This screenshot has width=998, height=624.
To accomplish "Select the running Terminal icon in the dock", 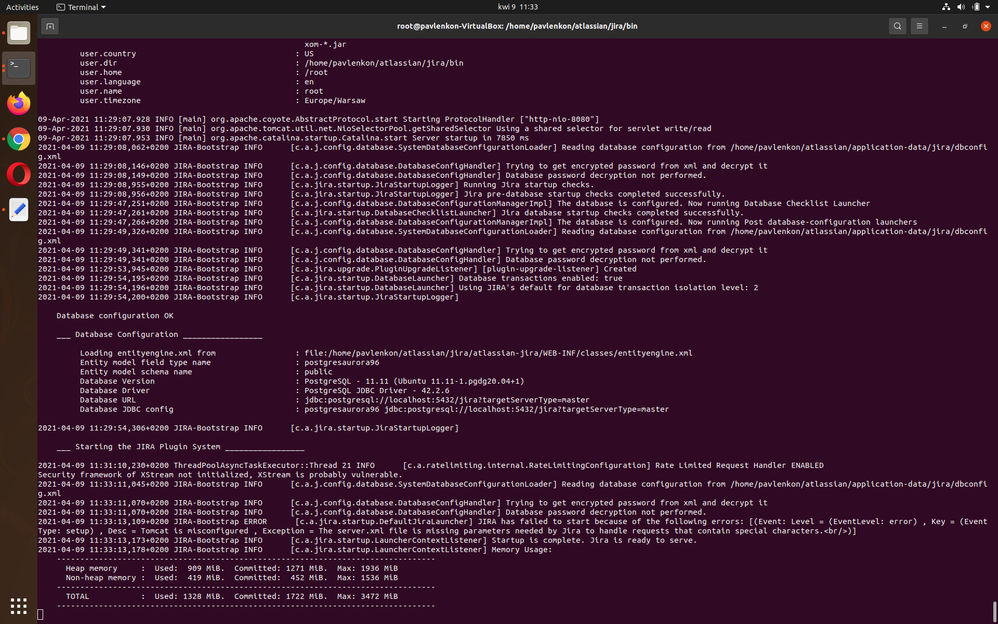I will [18, 68].
